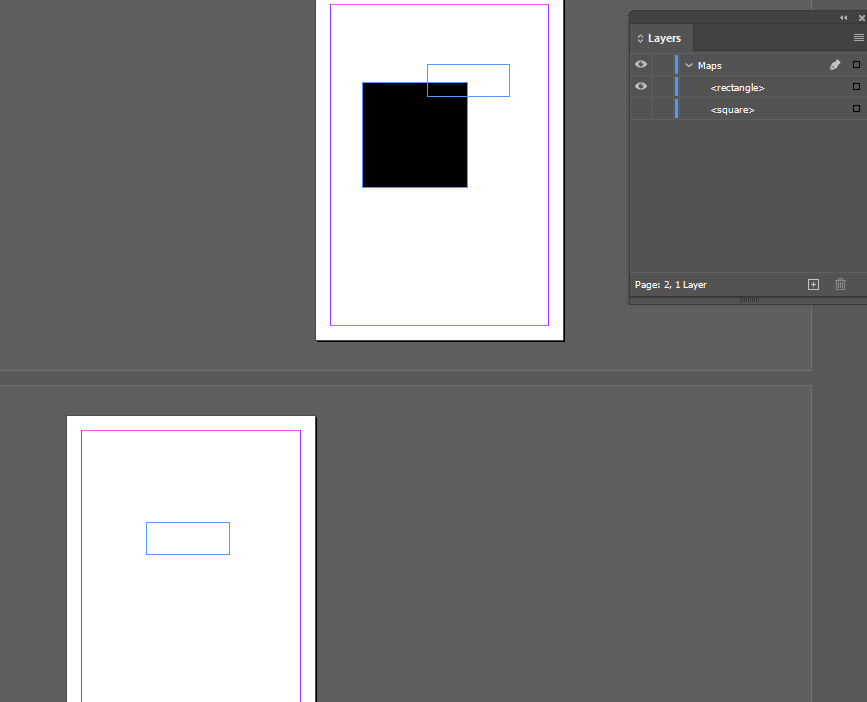
Task: Collapse the Layers panel using the double-arrow icon
Action: pyautogui.click(x=843, y=17)
